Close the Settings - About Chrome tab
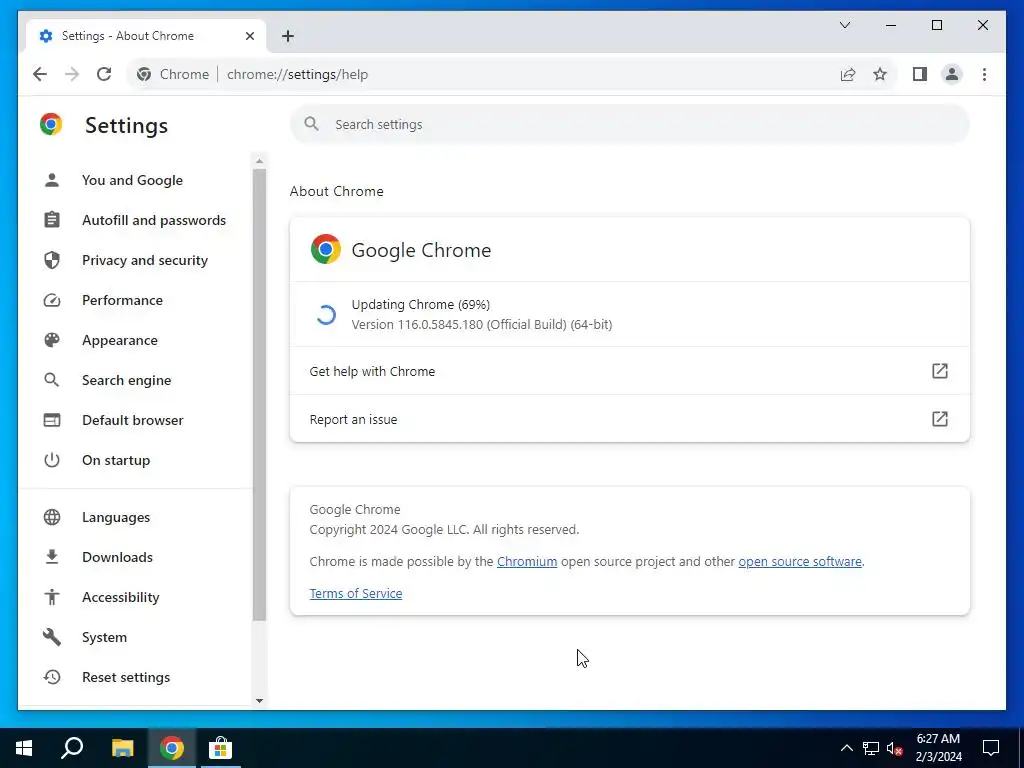 [x=249, y=36]
